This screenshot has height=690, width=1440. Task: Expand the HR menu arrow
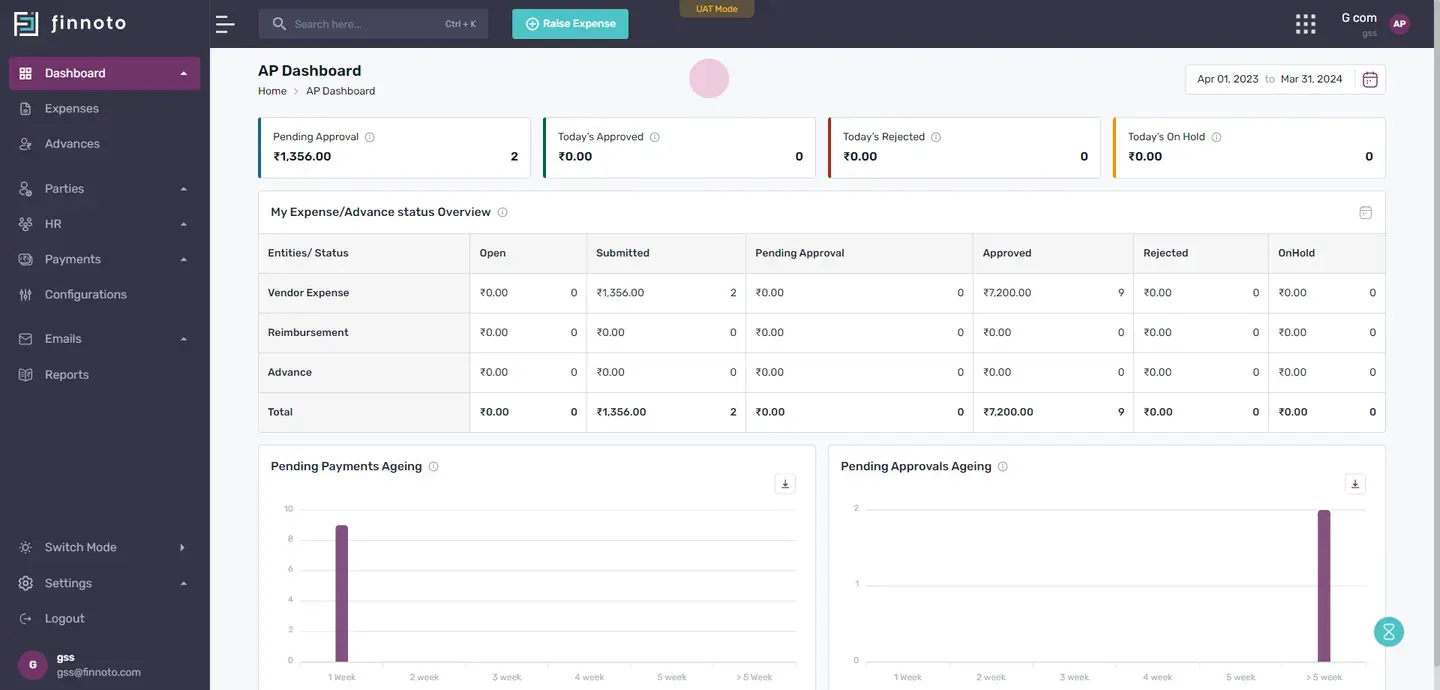[183, 224]
